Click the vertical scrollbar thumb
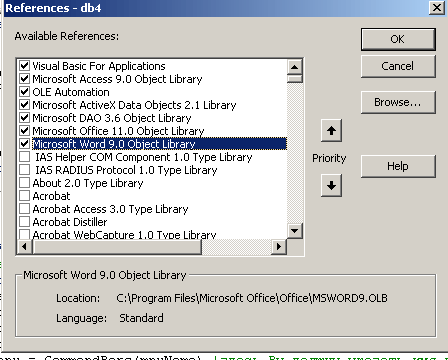Screen dimensions: 448x360 (x=295, y=79)
